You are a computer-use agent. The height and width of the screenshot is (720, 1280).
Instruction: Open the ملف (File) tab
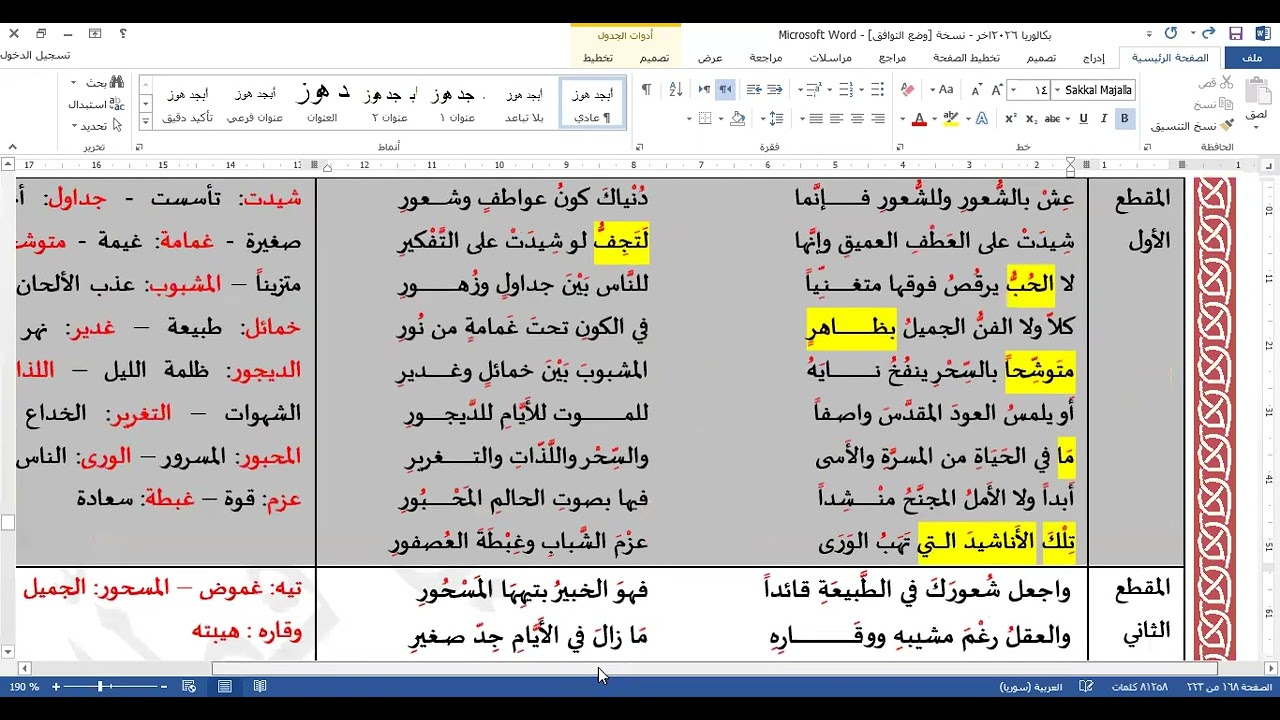coord(1252,58)
